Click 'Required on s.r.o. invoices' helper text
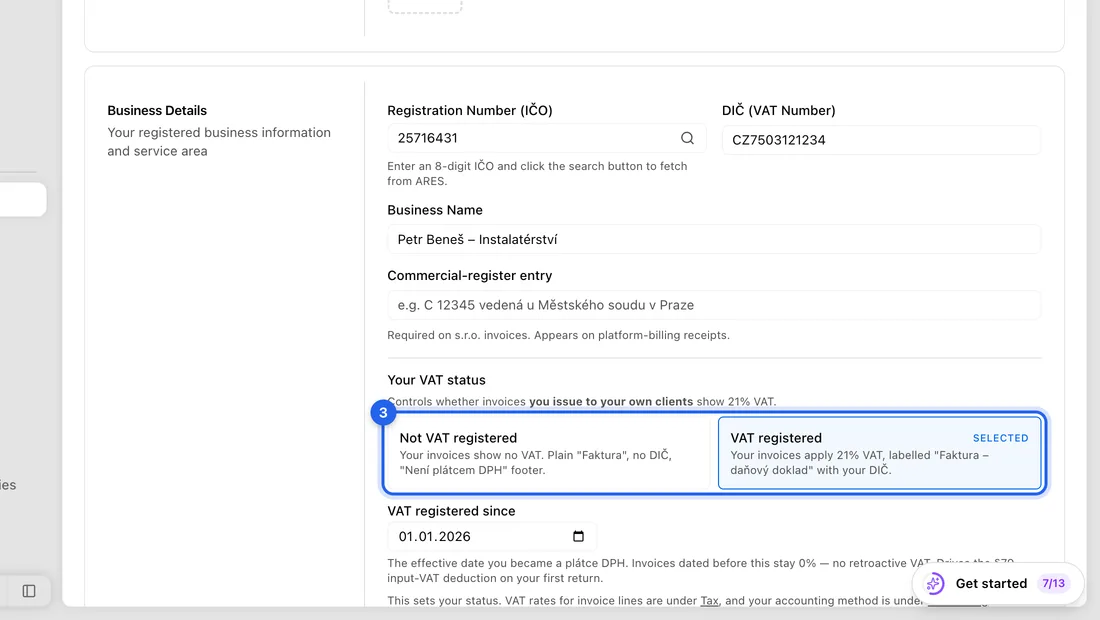Image resolution: width=1100 pixels, height=620 pixels. (558, 335)
